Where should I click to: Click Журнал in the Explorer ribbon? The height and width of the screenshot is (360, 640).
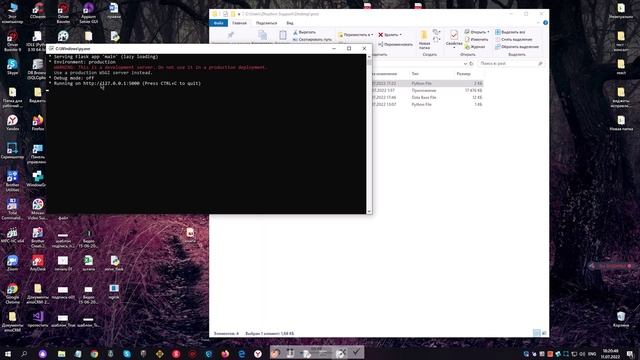(475, 47)
